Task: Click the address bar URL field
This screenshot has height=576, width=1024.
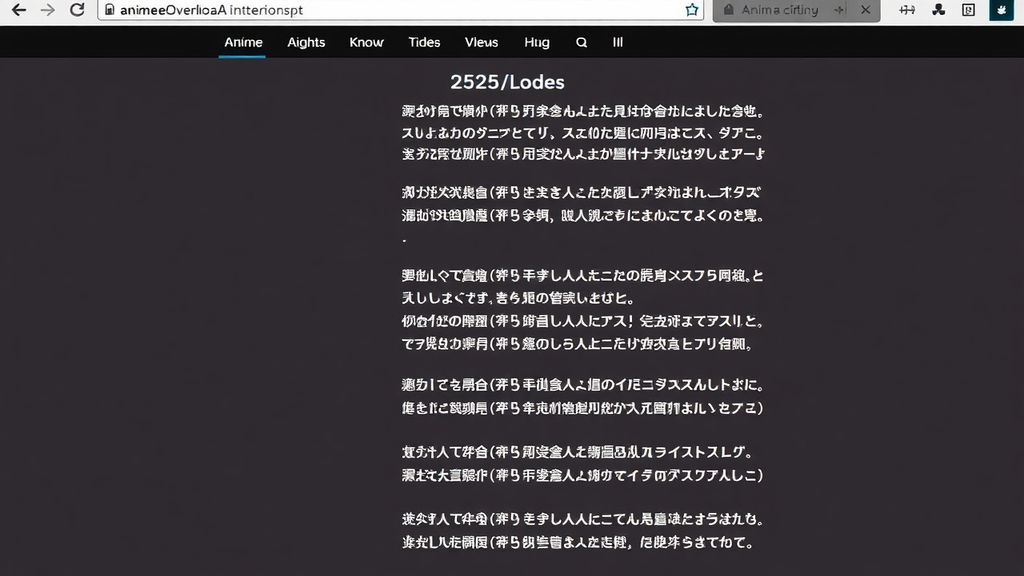Action: 400,10
